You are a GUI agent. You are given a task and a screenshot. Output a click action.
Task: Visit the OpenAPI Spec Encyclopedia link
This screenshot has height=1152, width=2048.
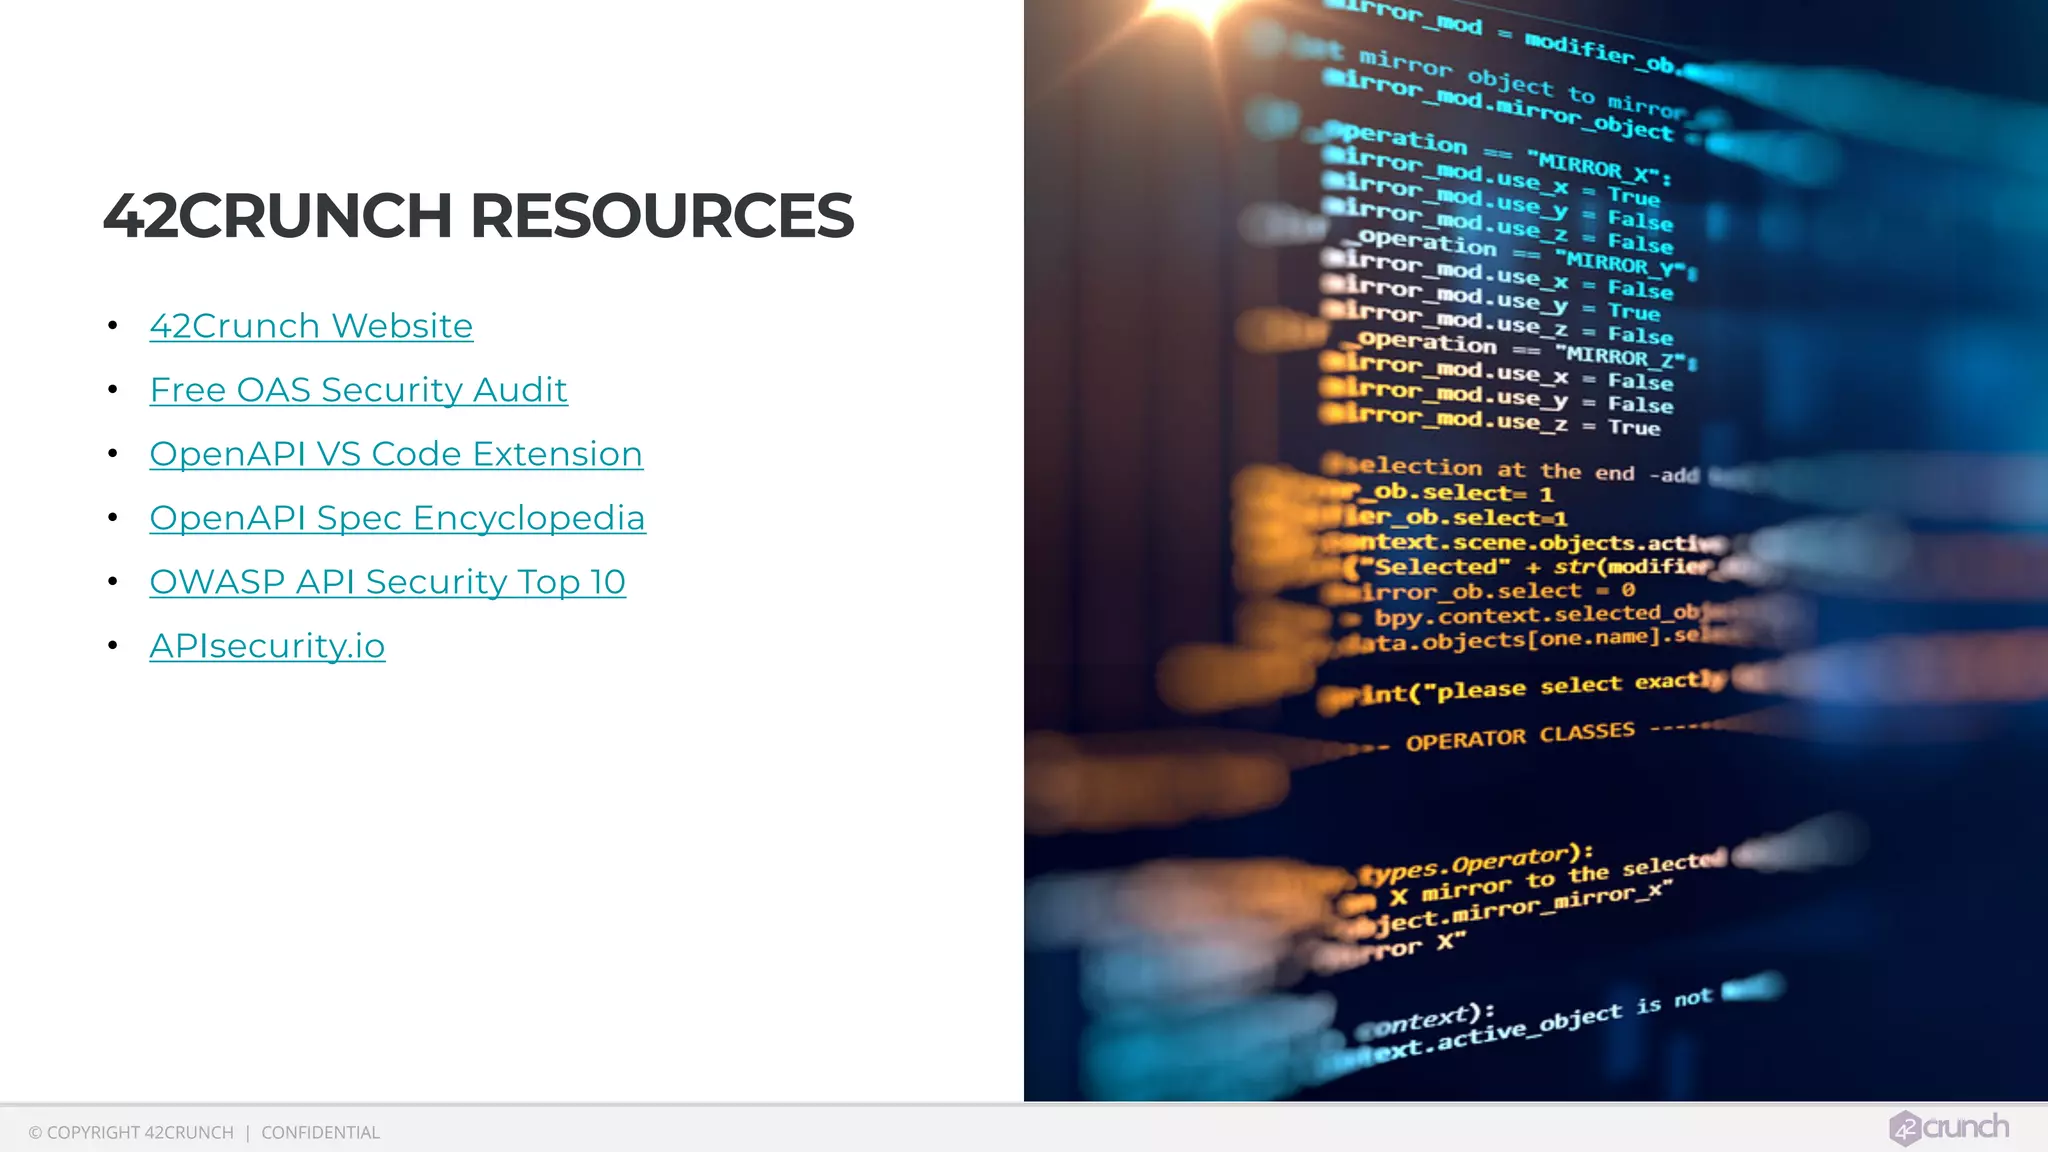coord(397,518)
